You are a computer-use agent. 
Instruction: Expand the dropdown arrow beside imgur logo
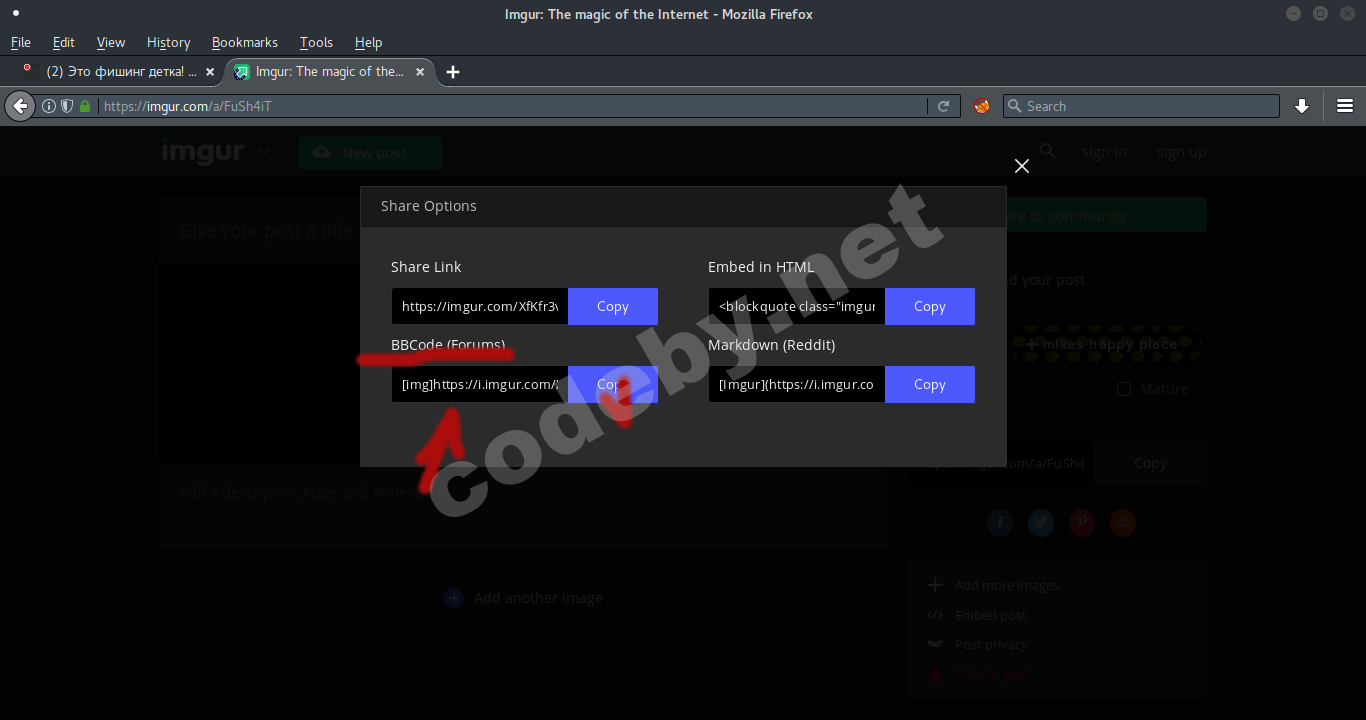[264, 152]
